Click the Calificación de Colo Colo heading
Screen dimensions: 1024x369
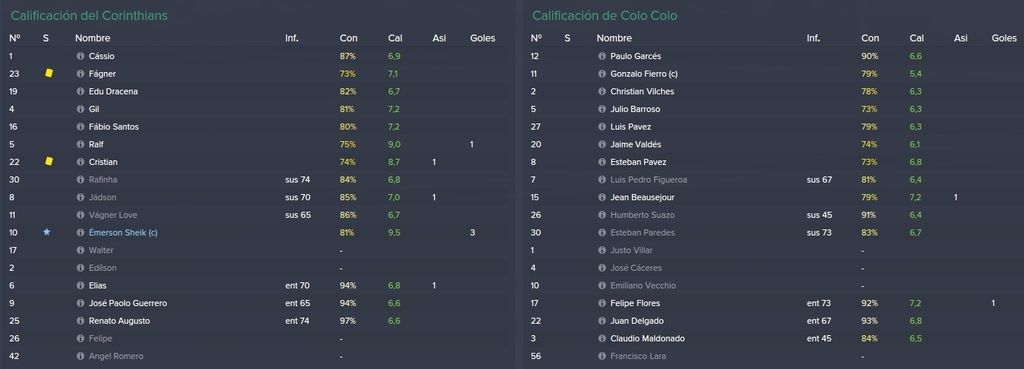(x=605, y=16)
